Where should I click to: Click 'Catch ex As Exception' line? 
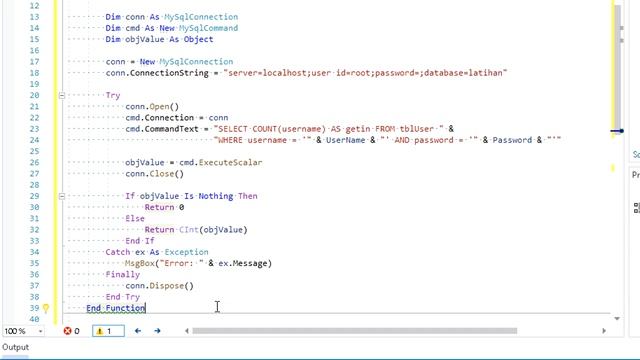click(157, 252)
